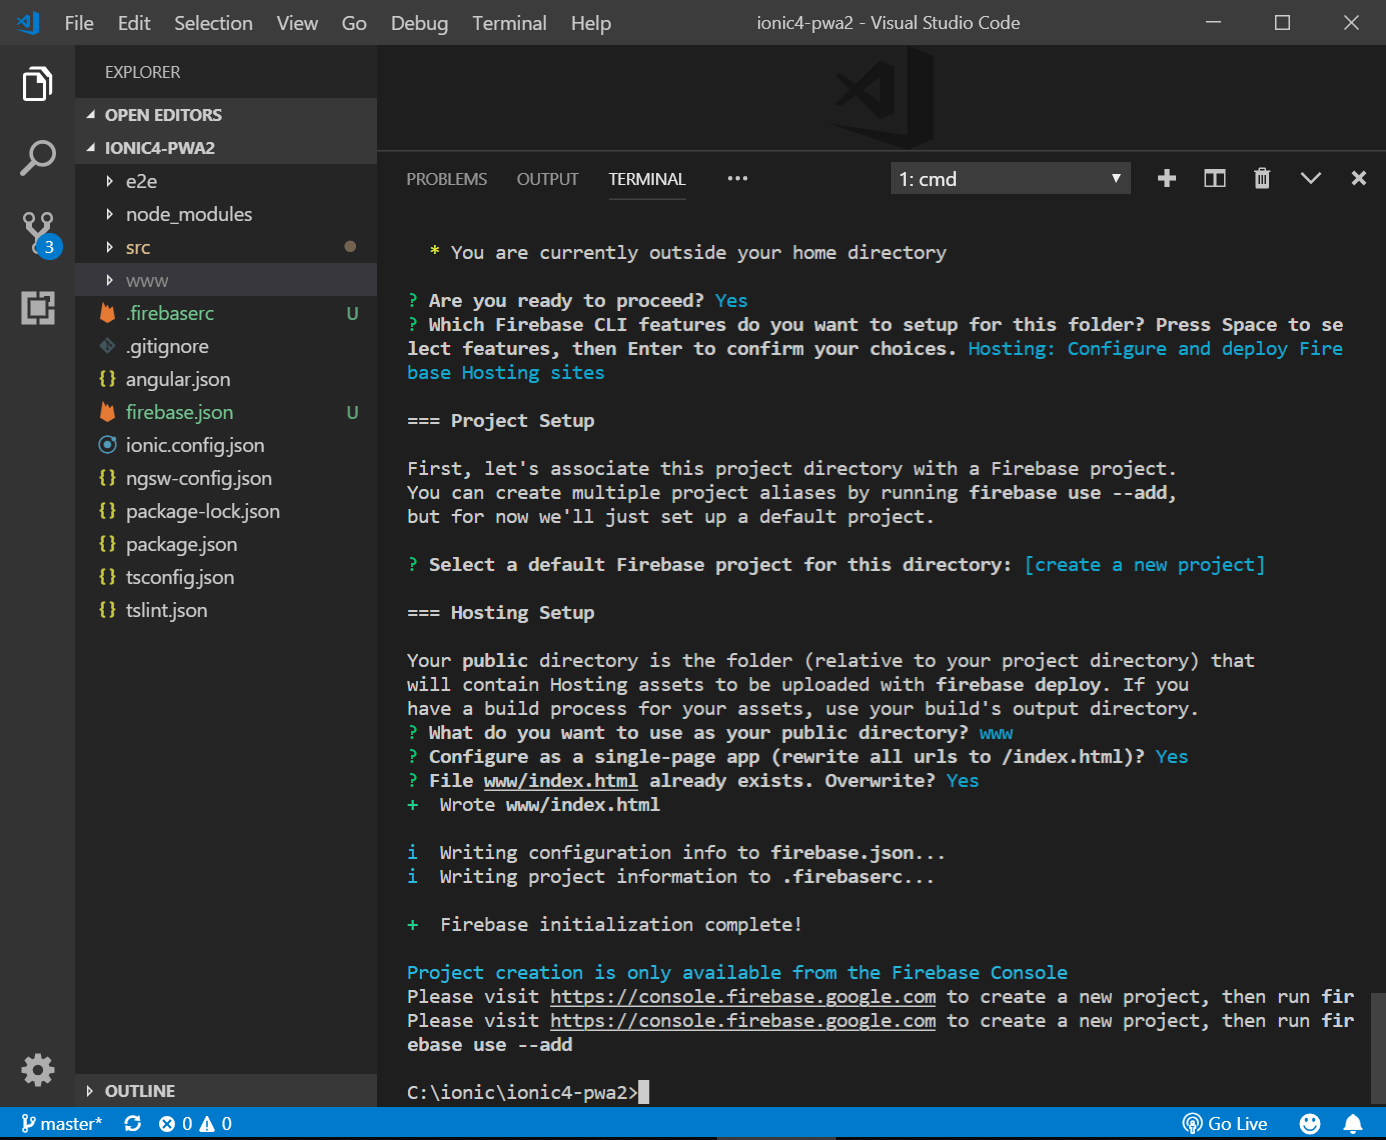The height and width of the screenshot is (1140, 1386).
Task: Close the Visual Studio Code window
Action: pyautogui.click(x=1351, y=22)
